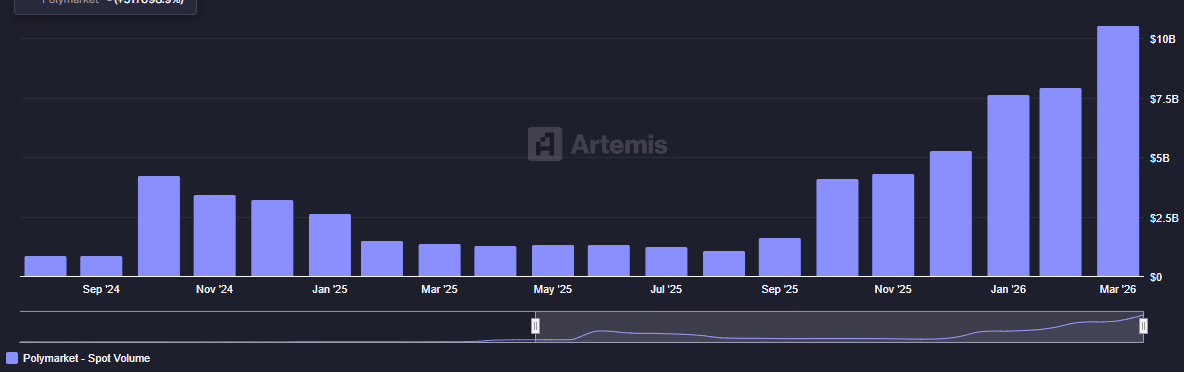Click the tall October 2024 bar before Nov '24
This screenshot has height=372, width=1184.
coord(159,226)
